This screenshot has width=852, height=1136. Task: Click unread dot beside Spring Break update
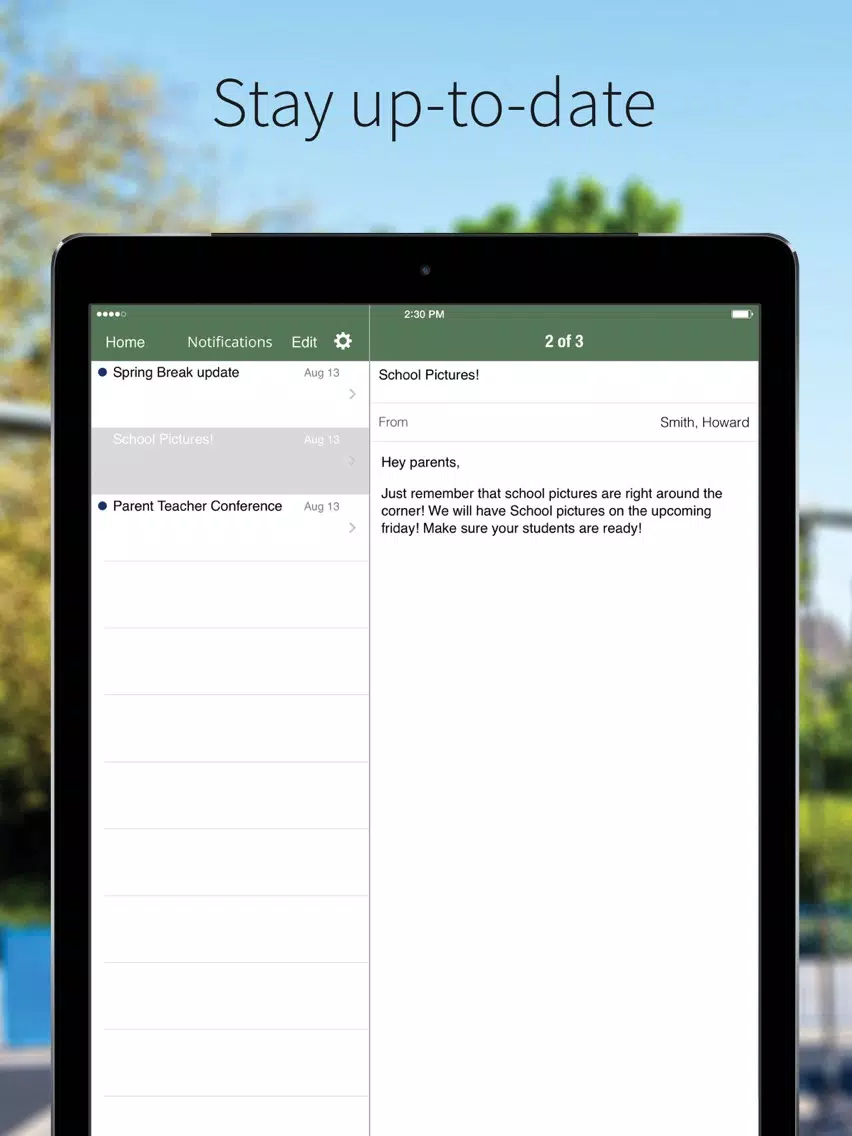pyautogui.click(x=102, y=372)
